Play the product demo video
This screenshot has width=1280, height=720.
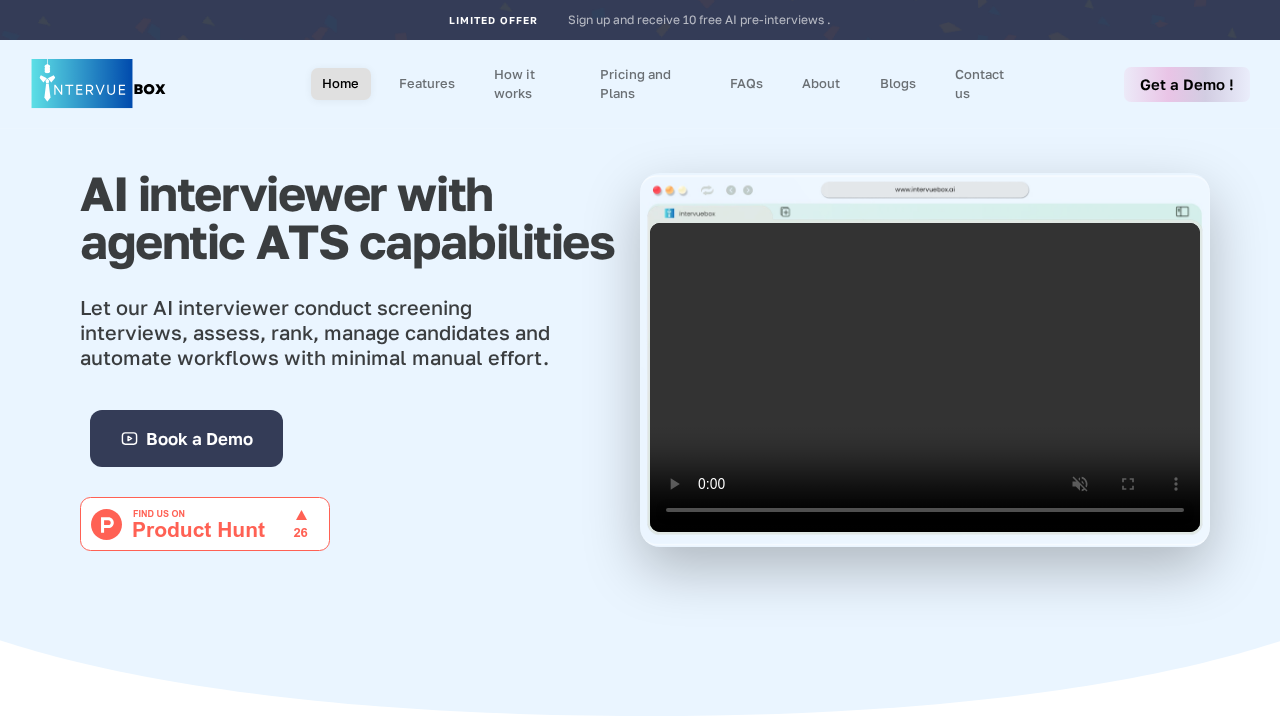click(673, 484)
